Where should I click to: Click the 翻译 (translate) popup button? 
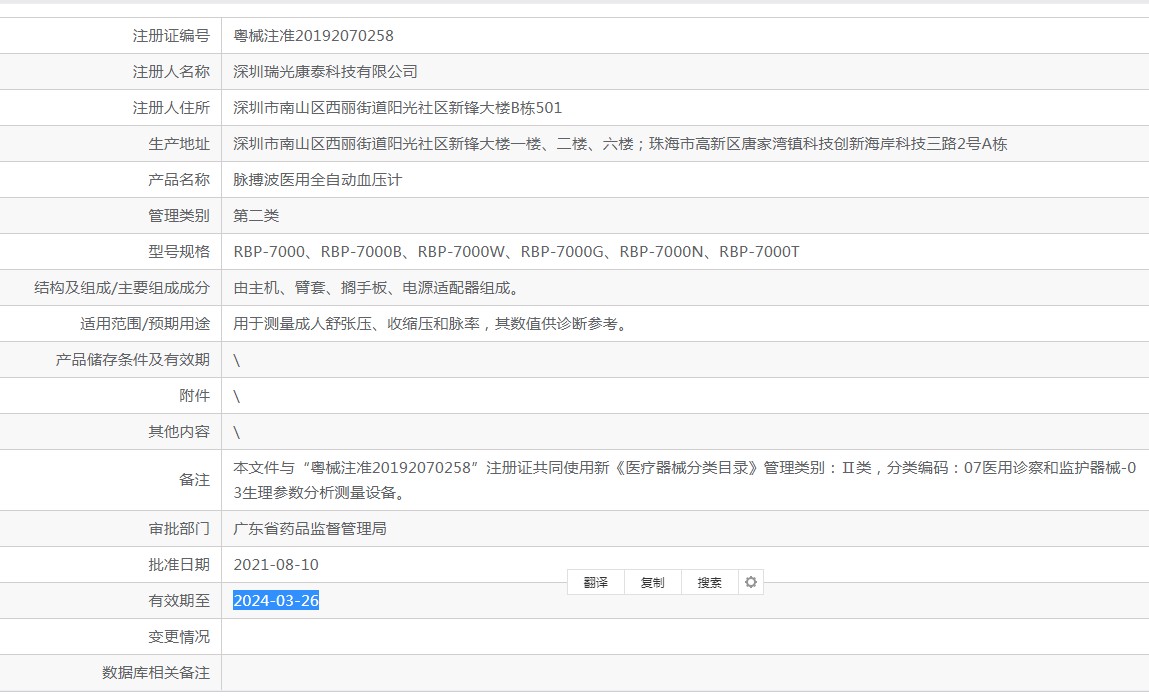596,582
